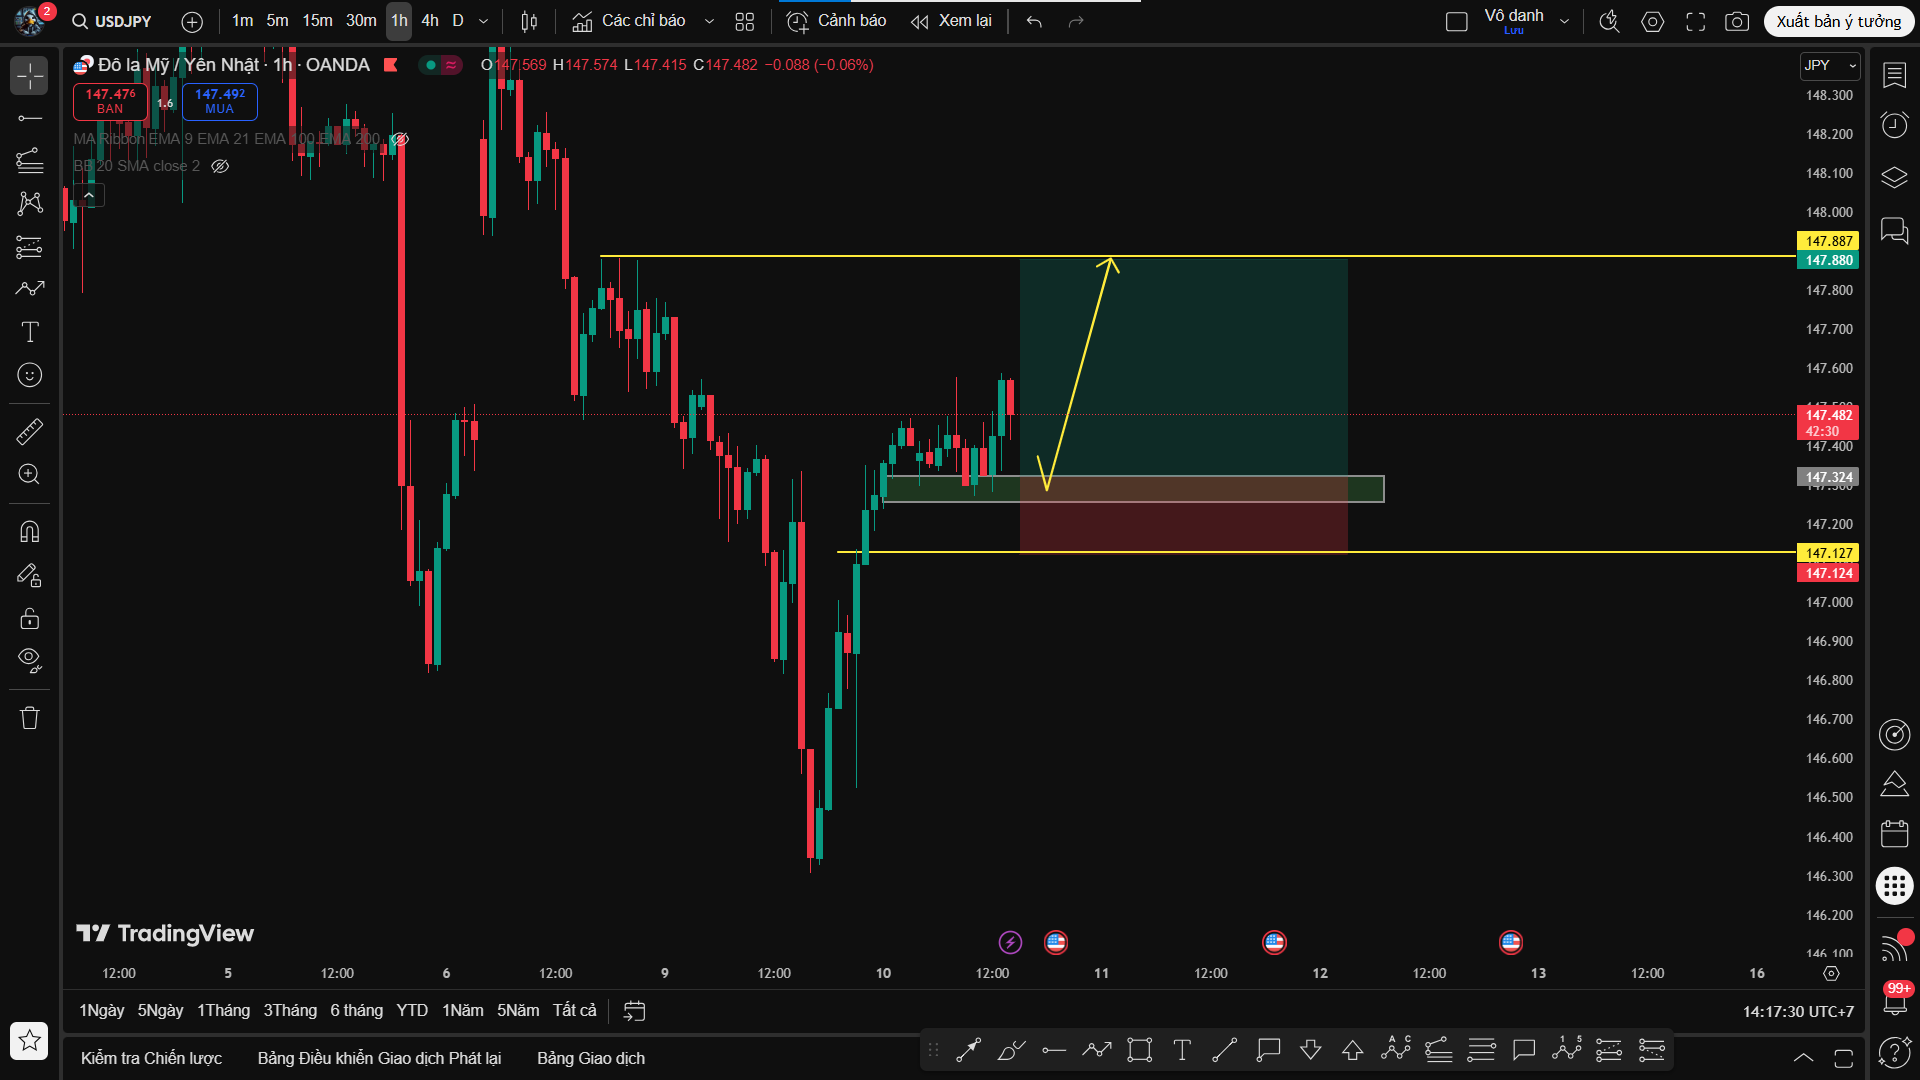Undo the last chart action
The height and width of the screenshot is (1080, 1920).
tap(1034, 21)
